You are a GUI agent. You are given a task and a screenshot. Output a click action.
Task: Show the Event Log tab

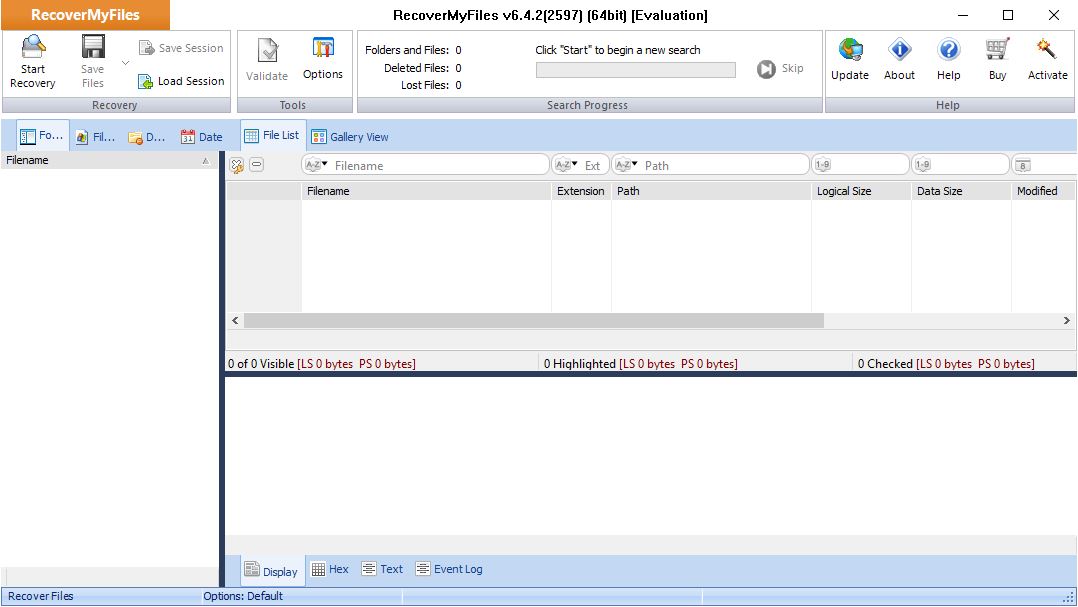[449, 569]
